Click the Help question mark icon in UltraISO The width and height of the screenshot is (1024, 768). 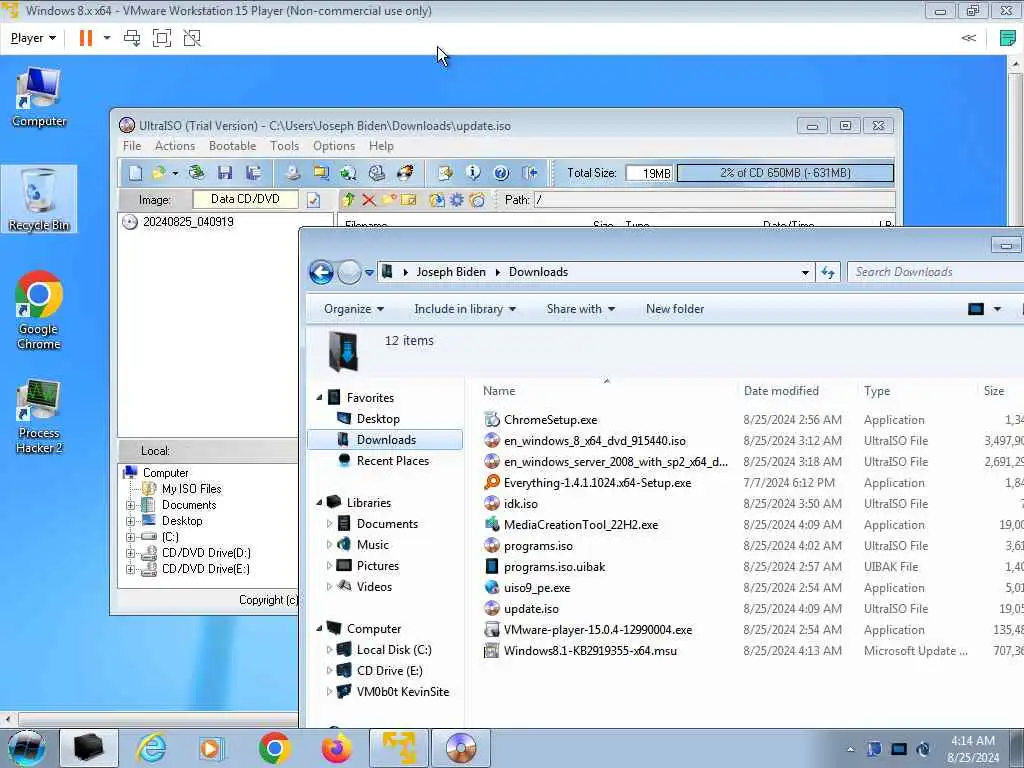501,173
